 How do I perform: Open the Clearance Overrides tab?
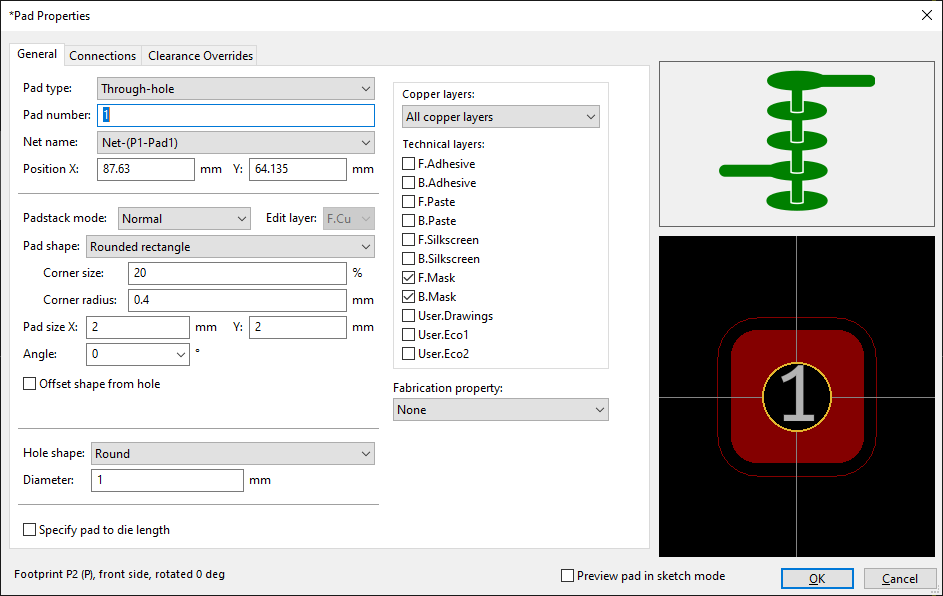point(200,56)
